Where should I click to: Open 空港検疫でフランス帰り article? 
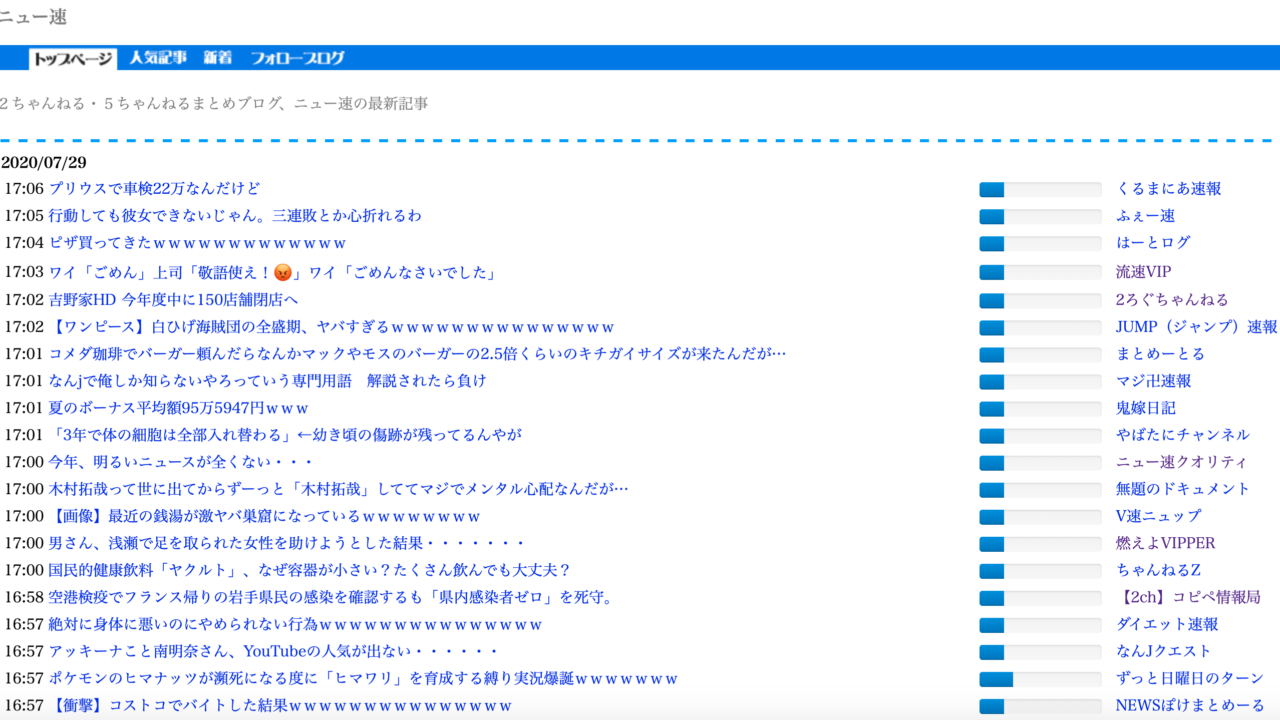pyautogui.click(x=331, y=598)
